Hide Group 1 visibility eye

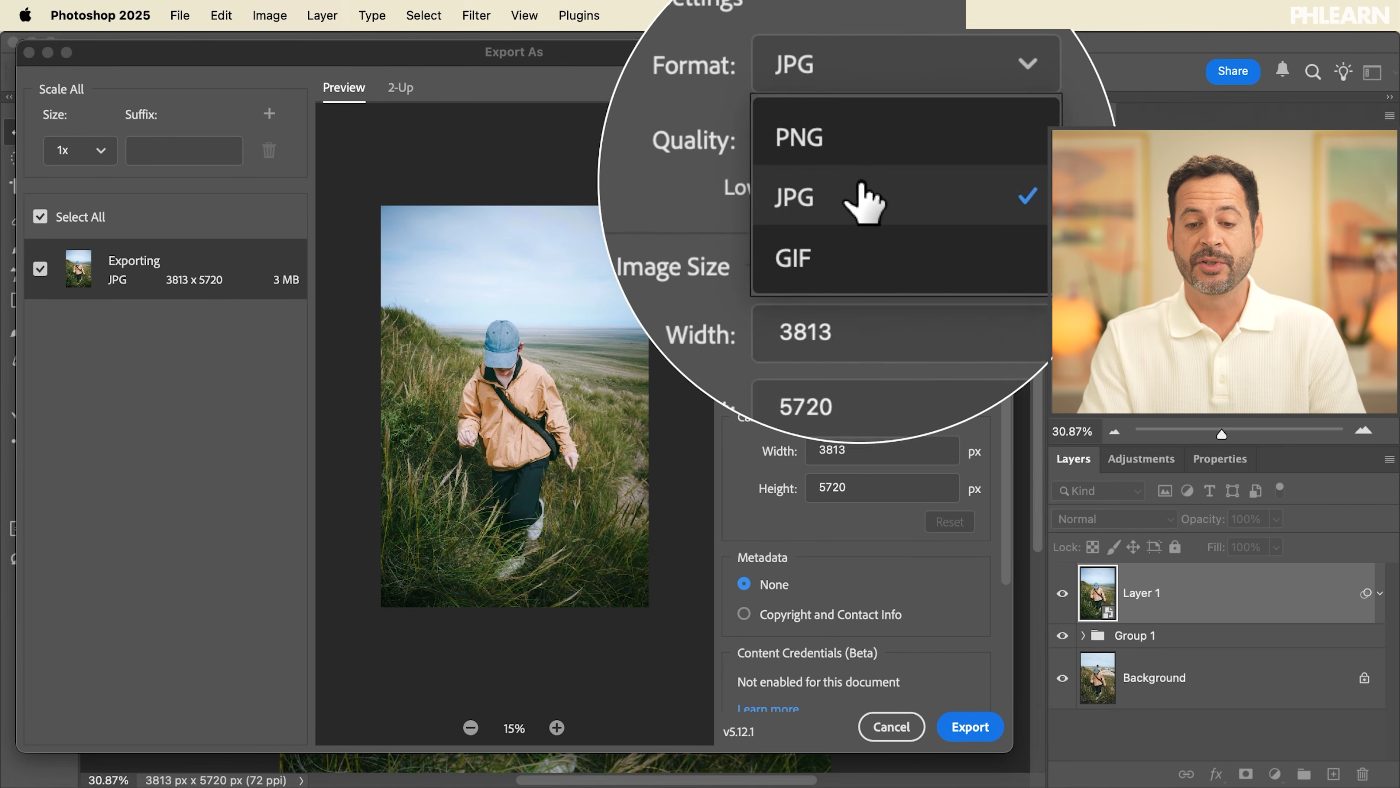(x=1063, y=636)
